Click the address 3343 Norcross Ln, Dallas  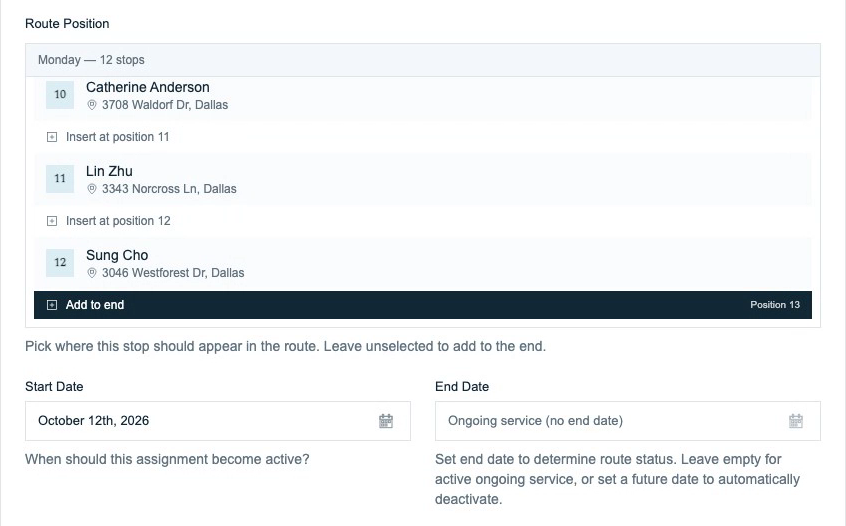pyautogui.click(x=169, y=189)
